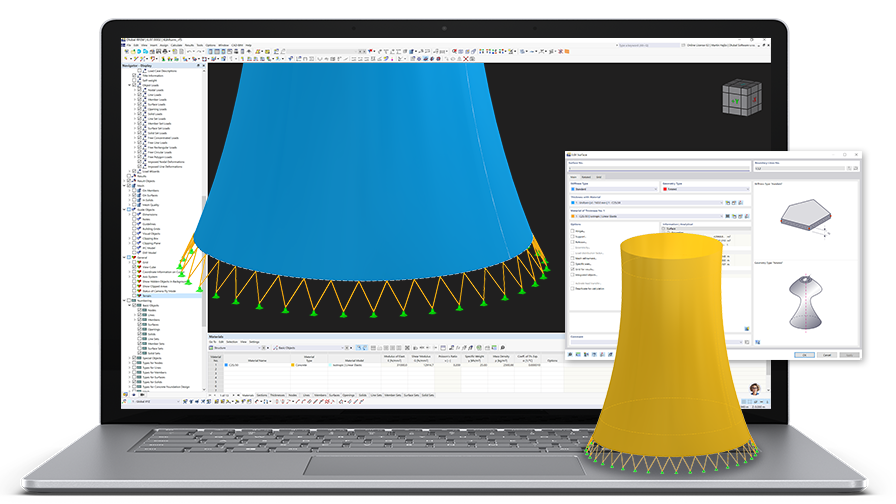Enable the Mesh refinement checkbox

(x=573, y=258)
